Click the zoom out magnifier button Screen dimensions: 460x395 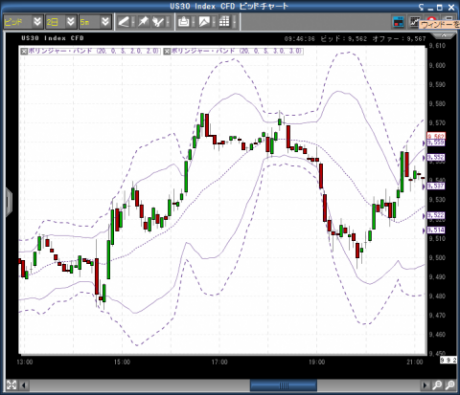click(450, 385)
